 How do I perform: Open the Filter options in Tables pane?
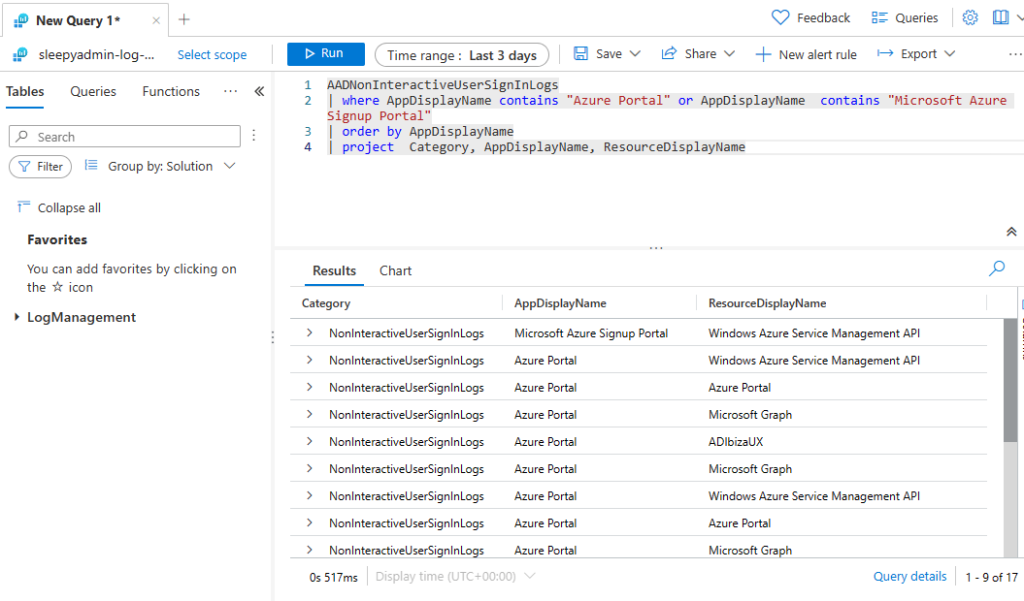[40, 167]
